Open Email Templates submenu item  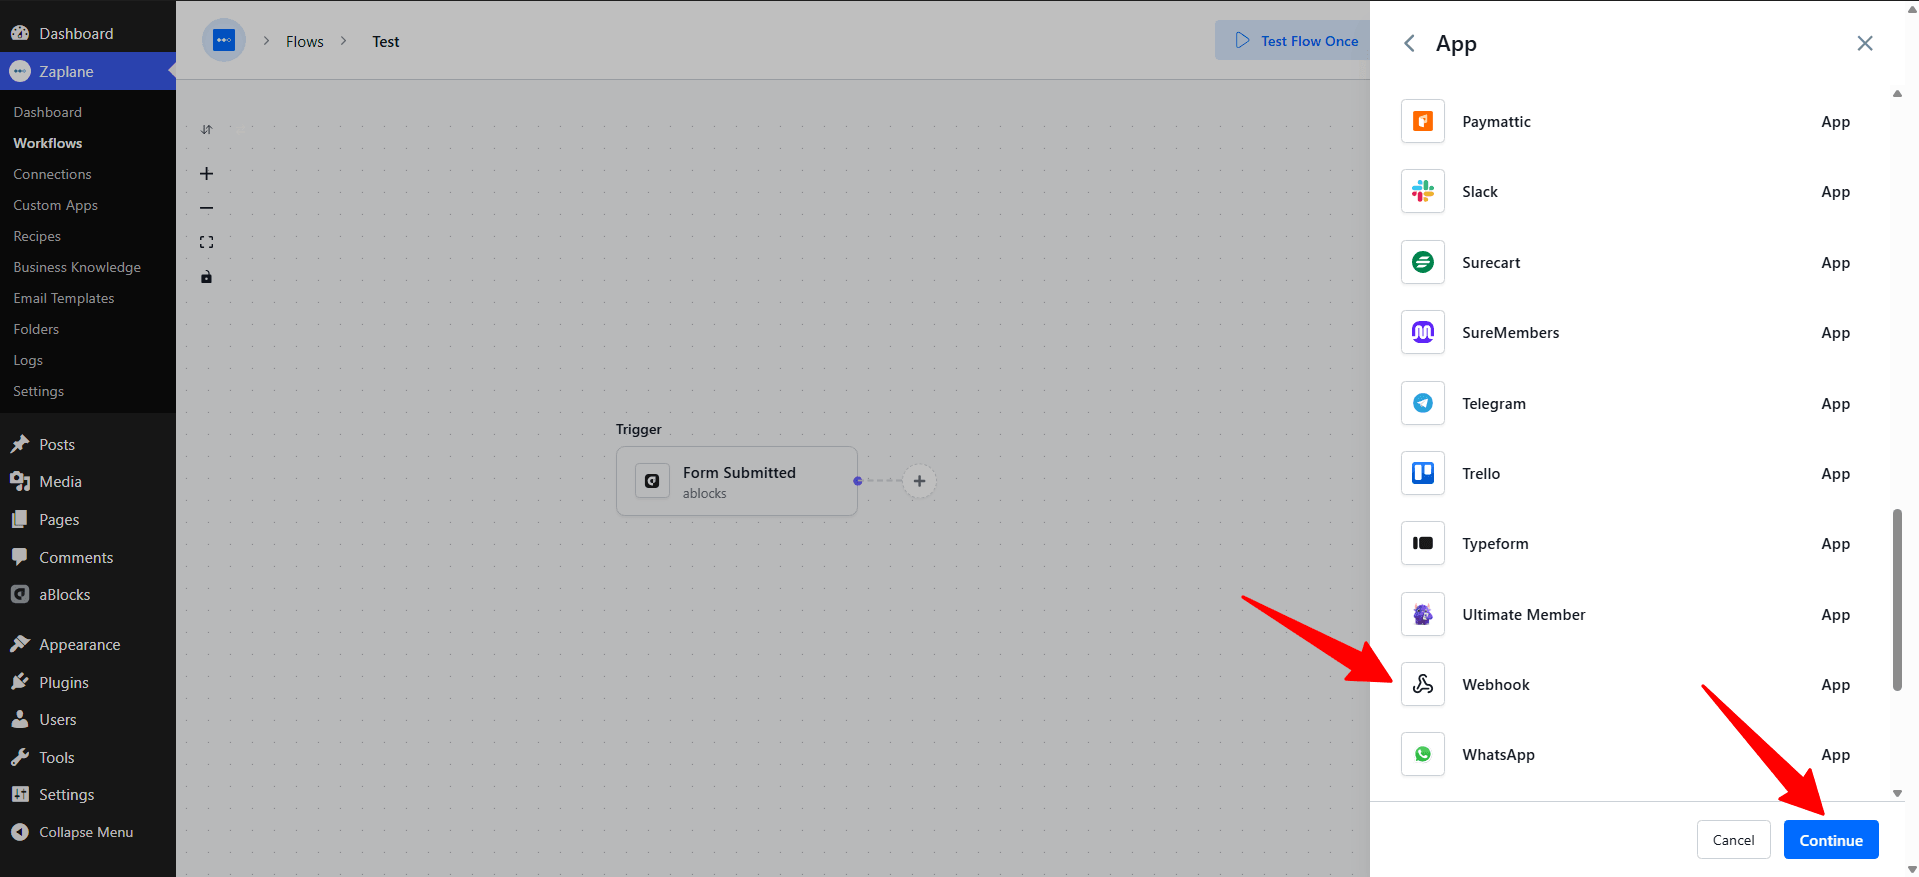pos(64,298)
